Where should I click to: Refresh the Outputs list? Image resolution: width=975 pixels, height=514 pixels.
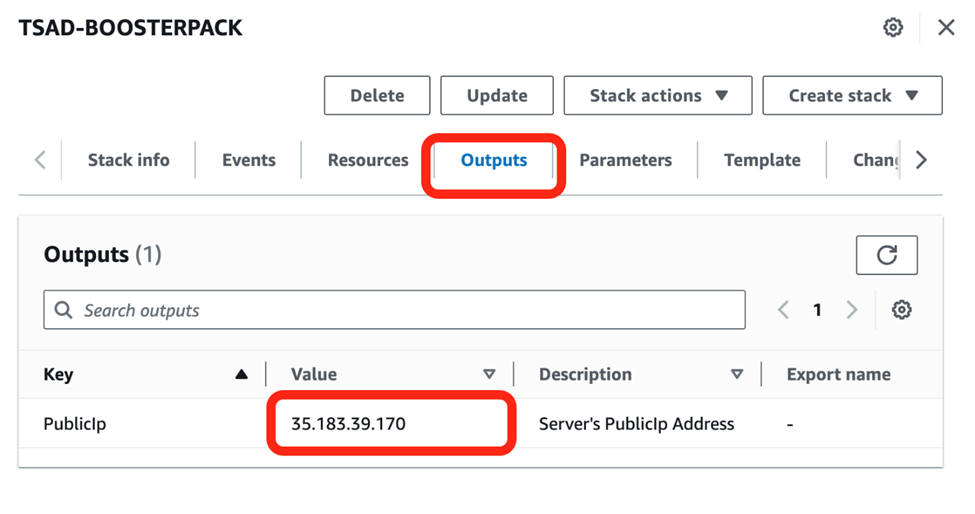click(x=886, y=255)
